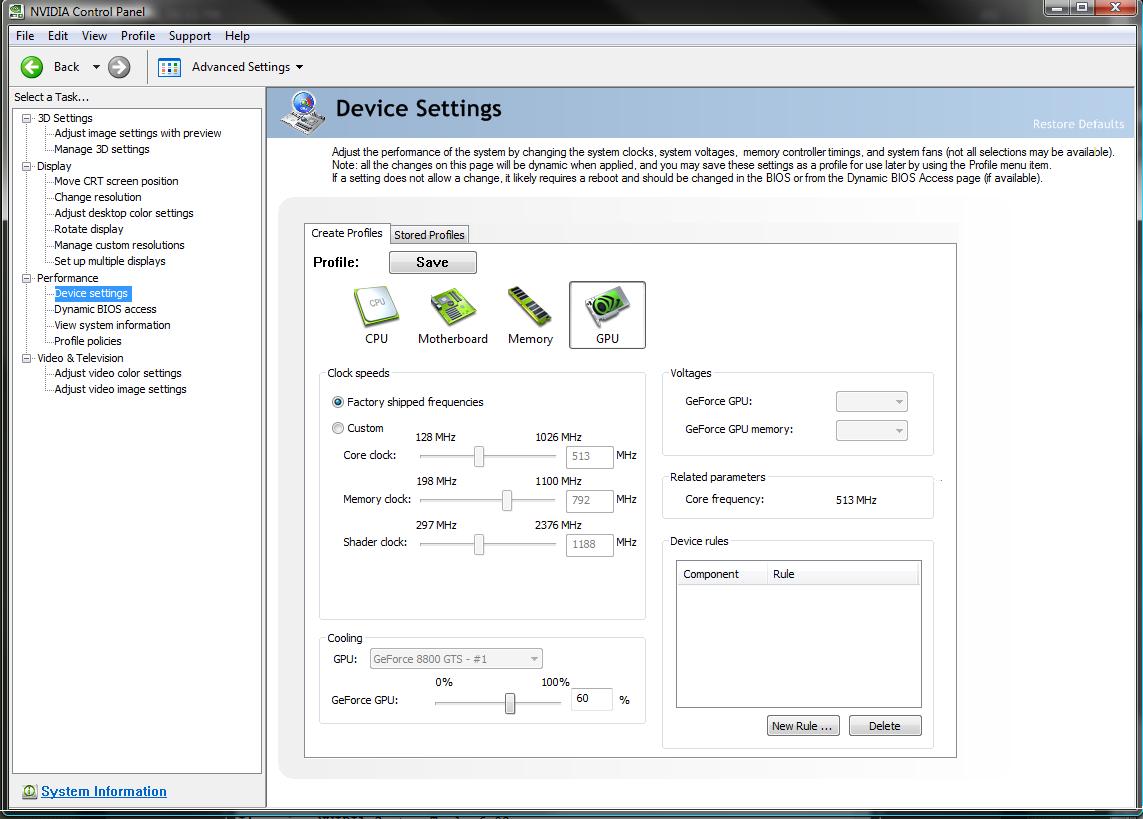The width and height of the screenshot is (1143, 819).
Task: Collapse the Video & Television tree node
Action: (27, 358)
